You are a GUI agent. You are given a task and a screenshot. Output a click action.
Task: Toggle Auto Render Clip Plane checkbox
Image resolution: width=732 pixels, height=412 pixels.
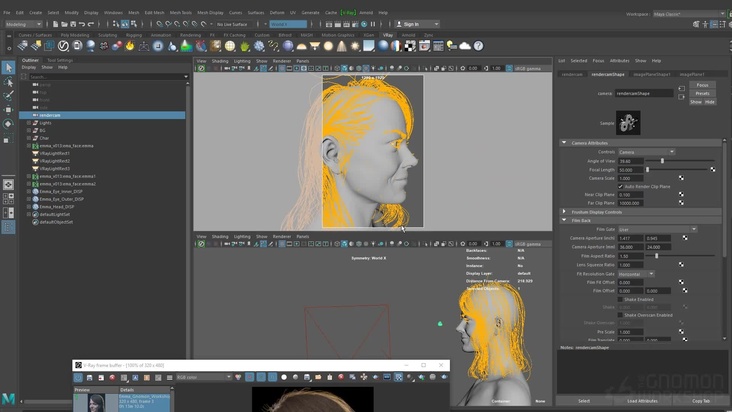620,186
